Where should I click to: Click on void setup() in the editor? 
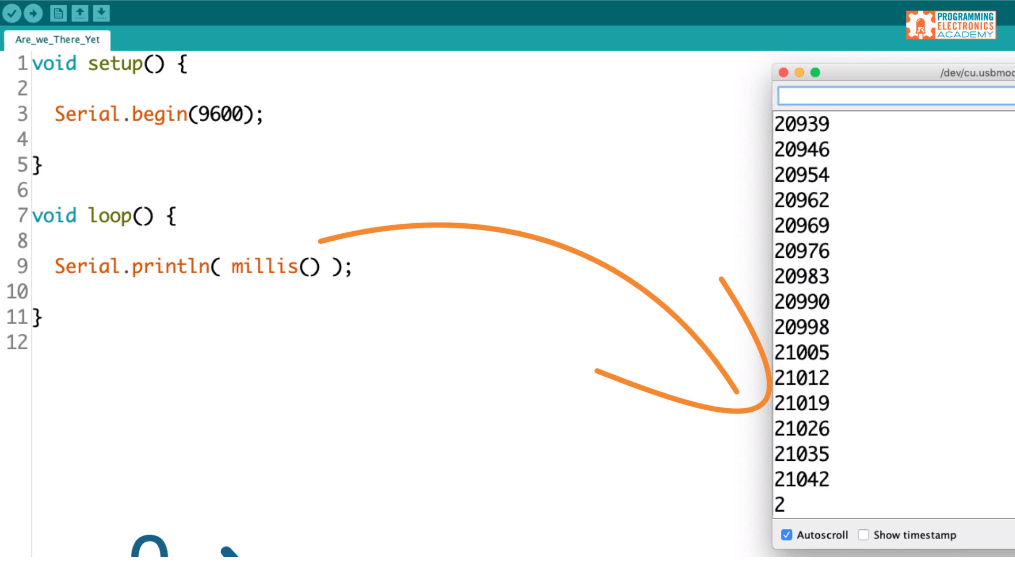(108, 64)
